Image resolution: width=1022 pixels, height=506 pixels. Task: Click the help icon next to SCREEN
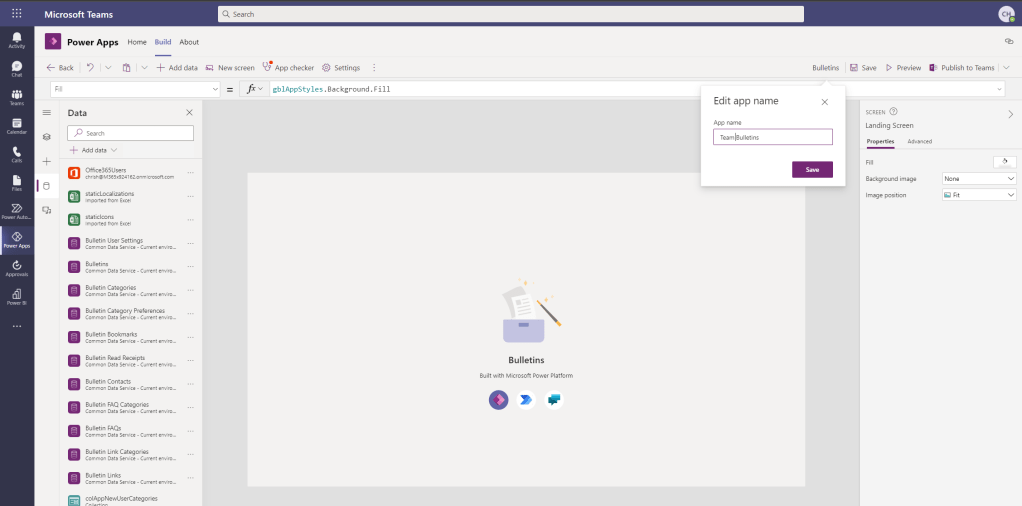[893, 112]
